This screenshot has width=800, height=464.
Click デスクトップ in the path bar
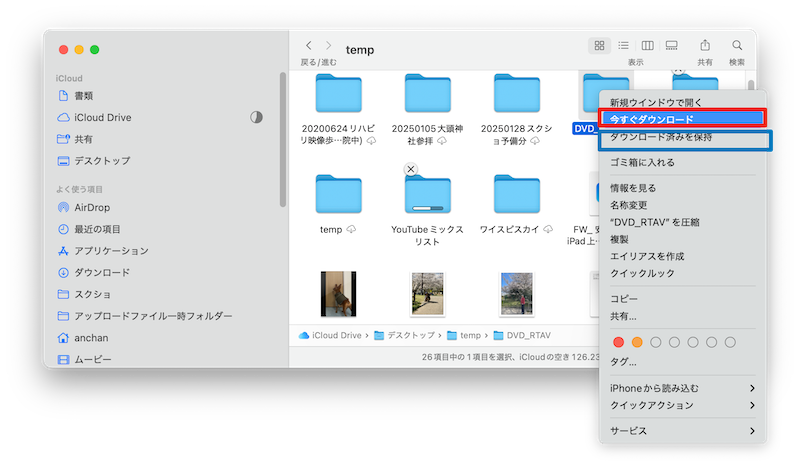(405, 335)
